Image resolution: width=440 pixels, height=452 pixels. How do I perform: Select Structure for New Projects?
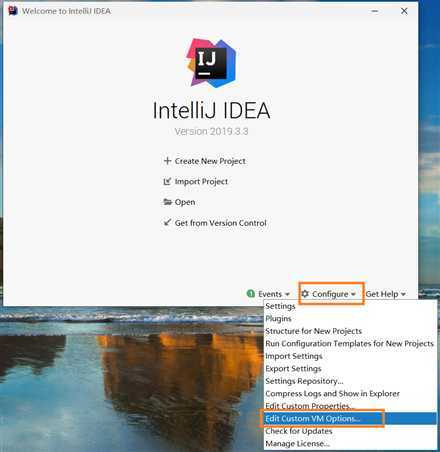pyautogui.click(x=350, y=331)
